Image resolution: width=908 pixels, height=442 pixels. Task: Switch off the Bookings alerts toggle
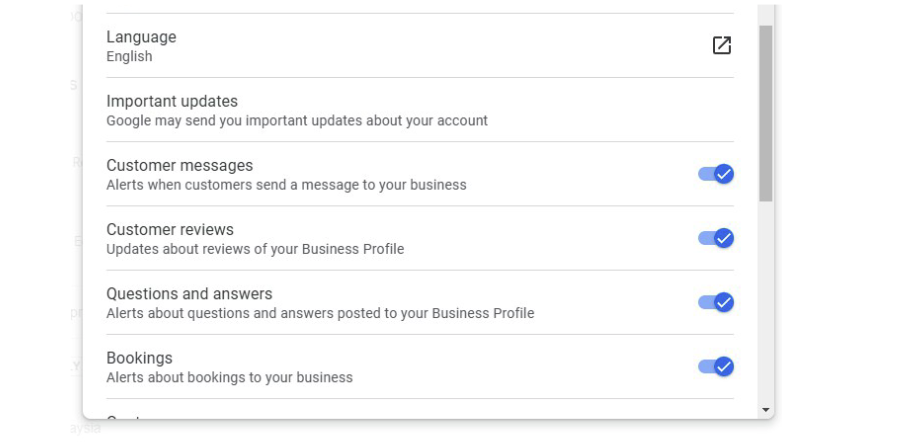tap(716, 366)
